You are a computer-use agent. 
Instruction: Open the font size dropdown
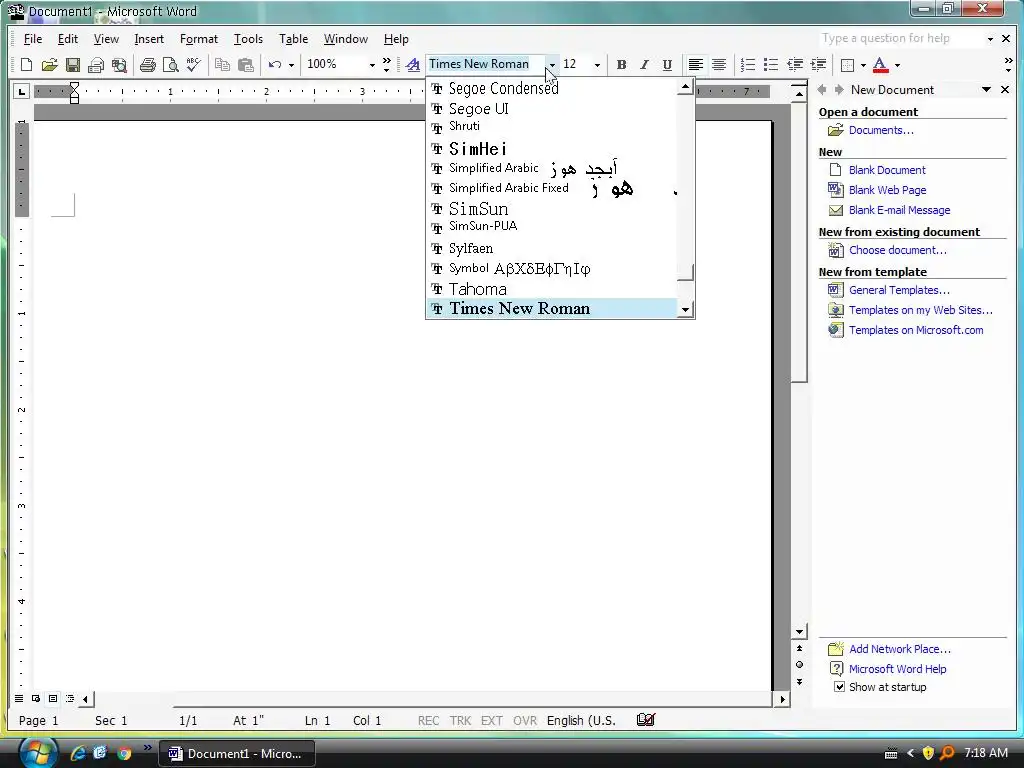(597, 65)
